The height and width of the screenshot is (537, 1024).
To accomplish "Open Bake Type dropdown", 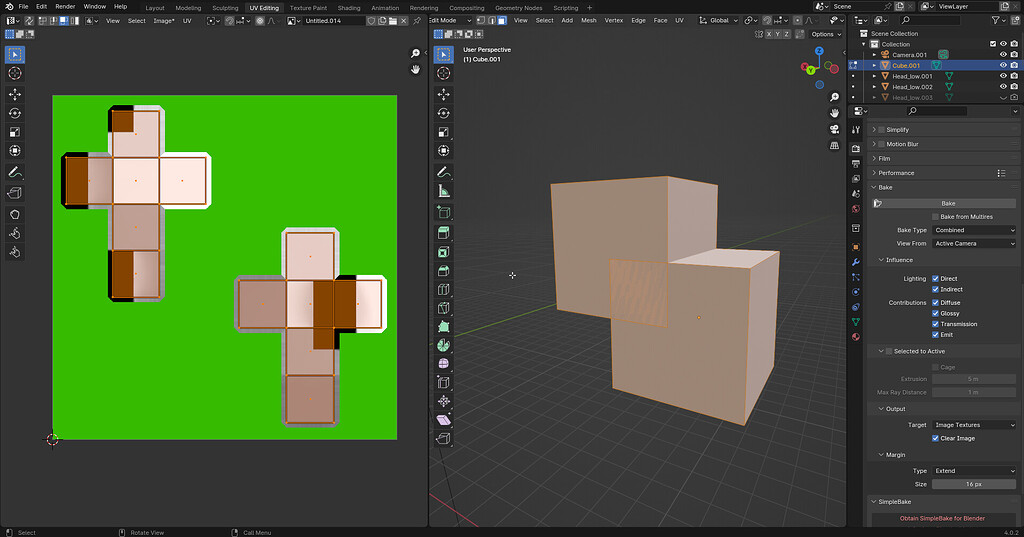I will [974, 230].
